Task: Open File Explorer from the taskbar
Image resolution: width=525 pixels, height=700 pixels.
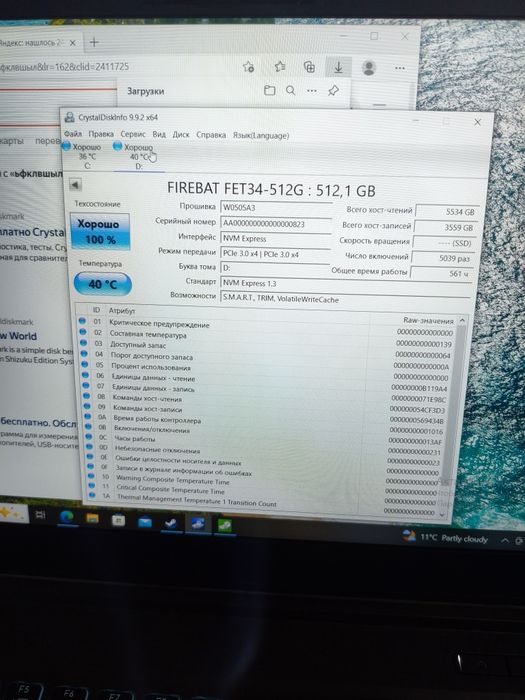Action: click(92, 518)
